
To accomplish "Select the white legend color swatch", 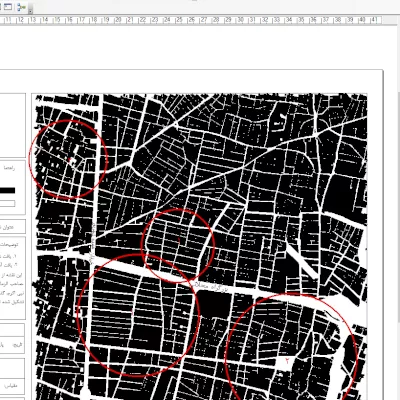I will [x=7, y=203].
